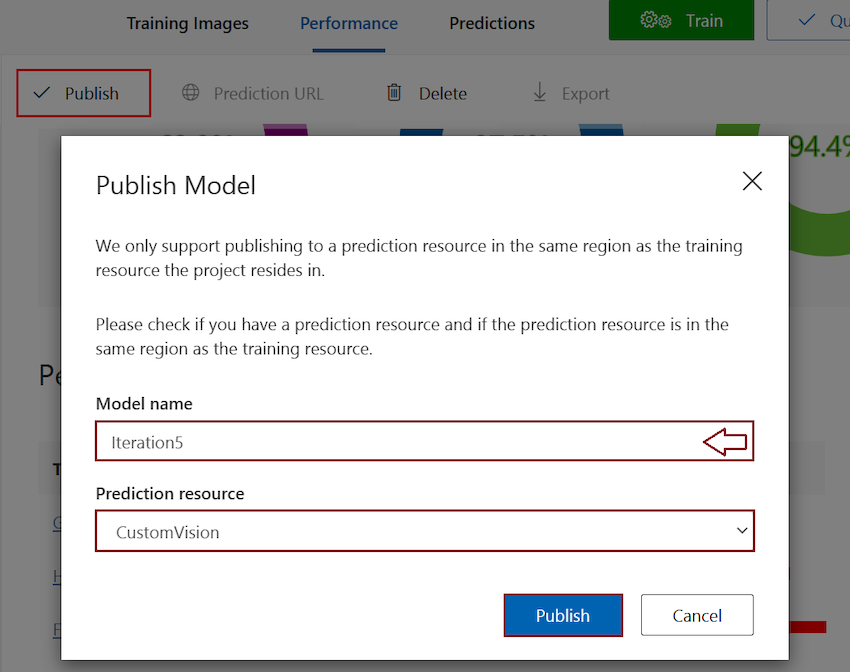Switch to the Training Images tab
The height and width of the screenshot is (672, 850).
click(x=188, y=23)
